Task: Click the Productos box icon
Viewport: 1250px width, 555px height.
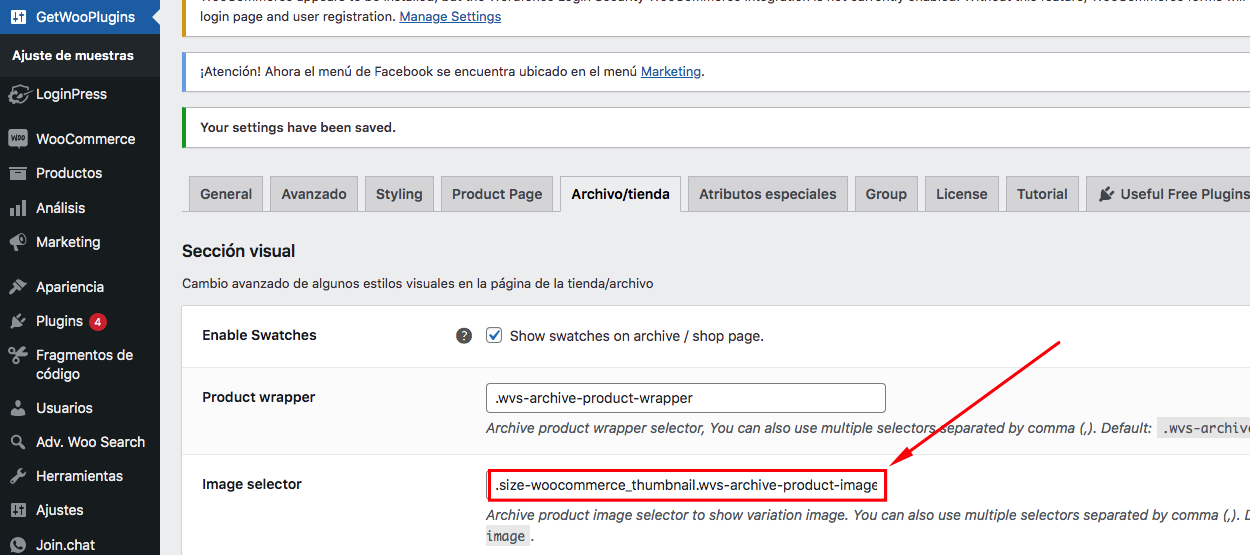Action: click(18, 173)
